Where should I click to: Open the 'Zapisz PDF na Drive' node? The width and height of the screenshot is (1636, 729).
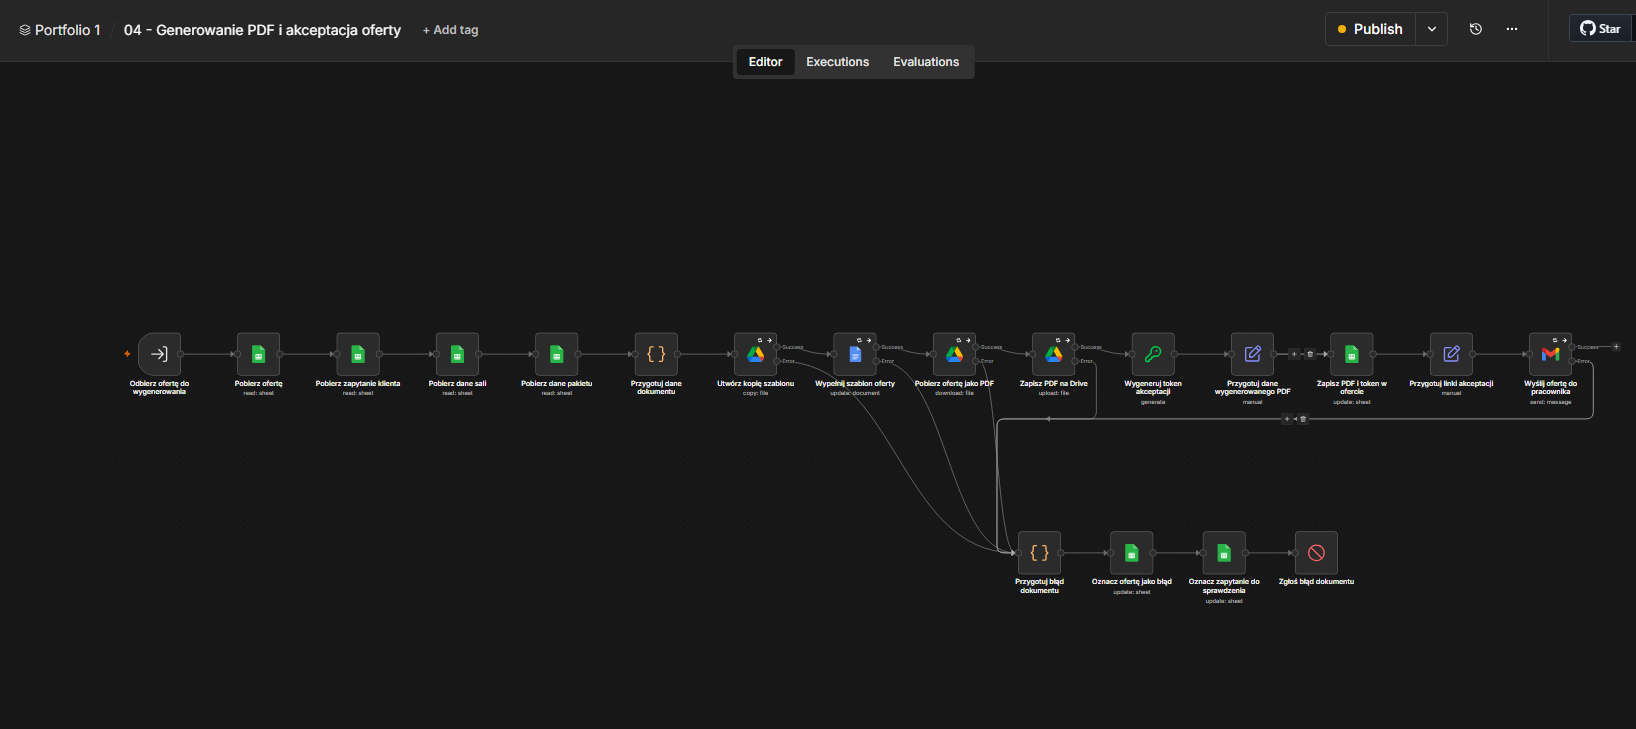tap(1054, 354)
